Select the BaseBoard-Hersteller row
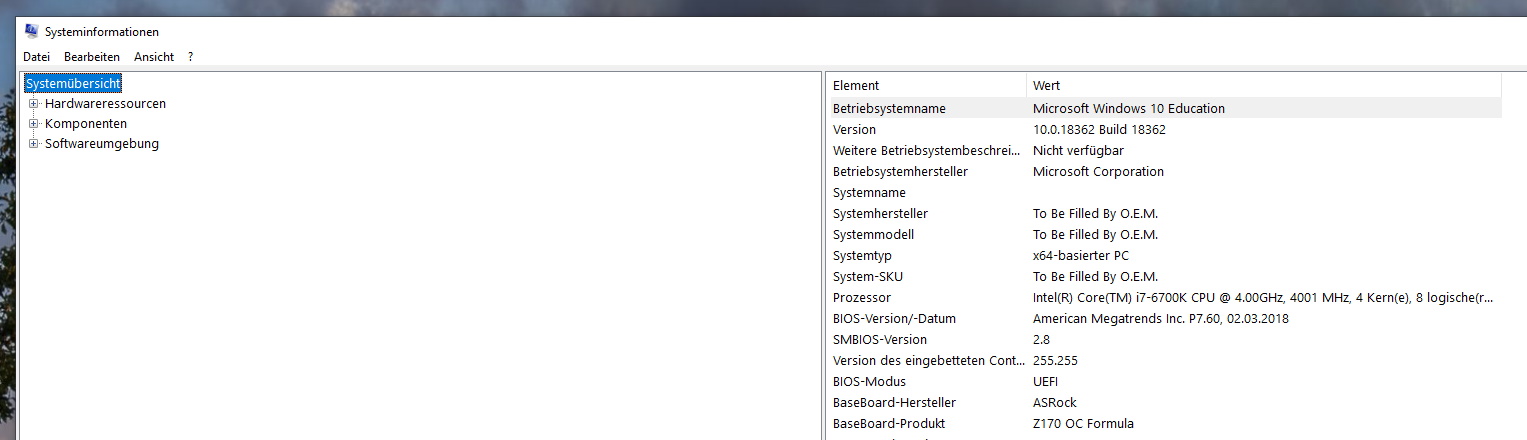 (x=1165, y=402)
